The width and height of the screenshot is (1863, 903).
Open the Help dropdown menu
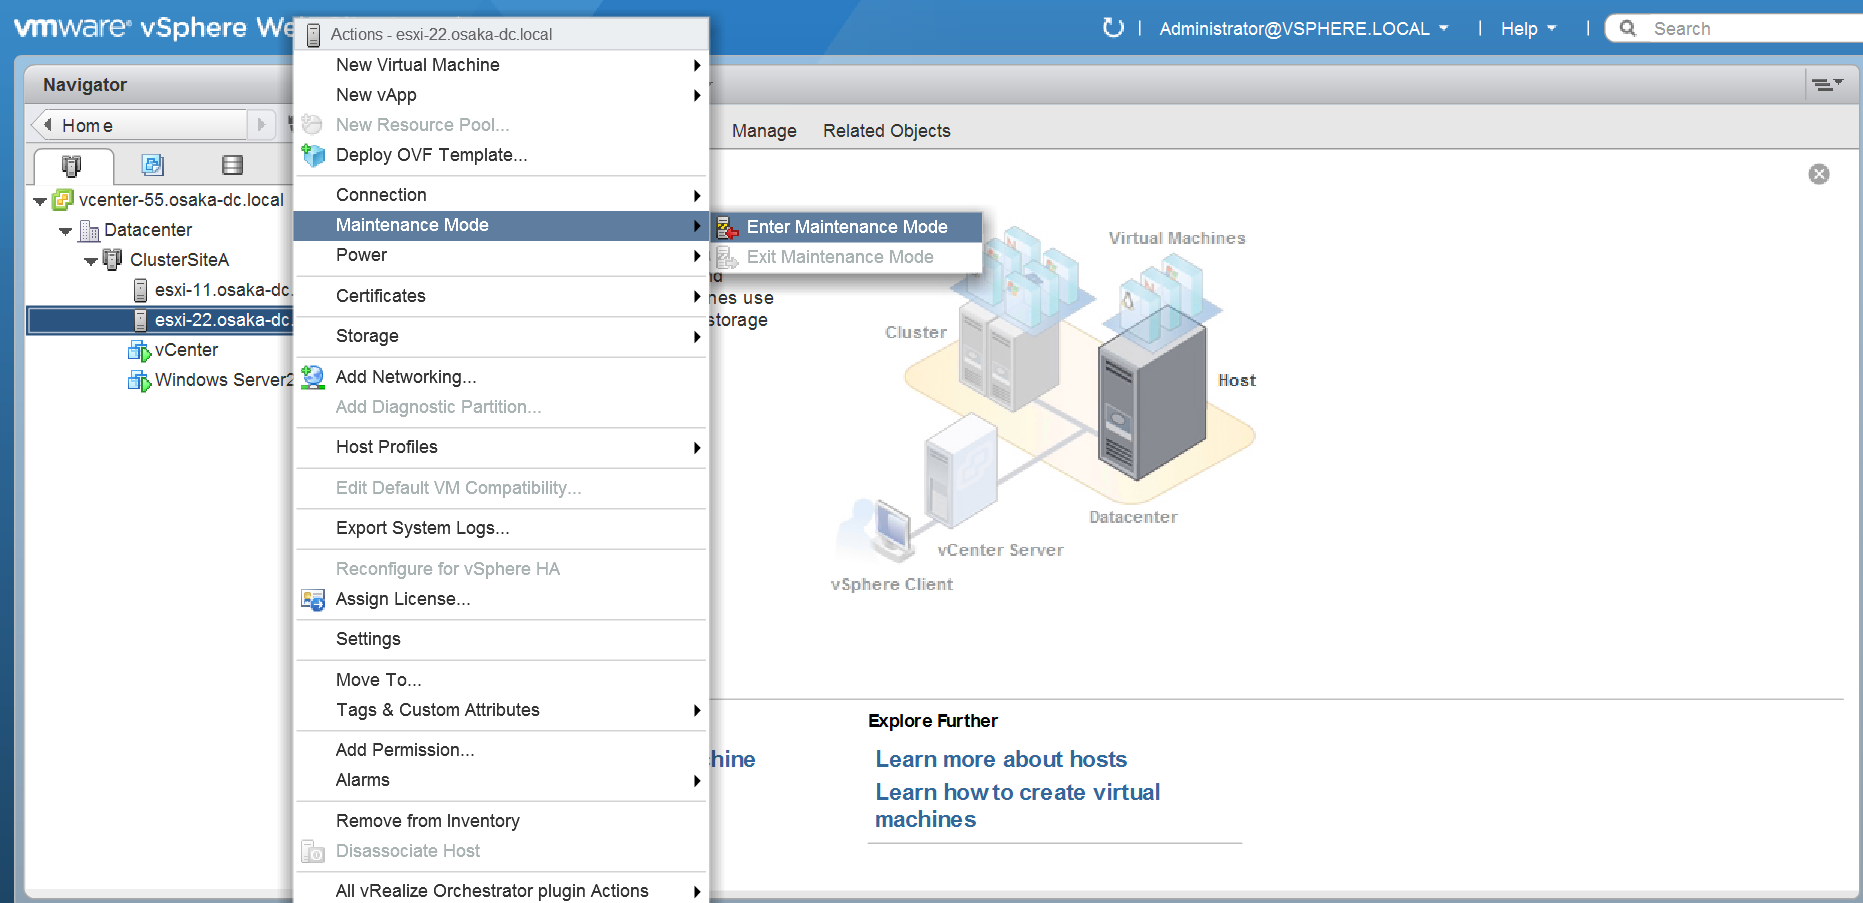click(1527, 29)
